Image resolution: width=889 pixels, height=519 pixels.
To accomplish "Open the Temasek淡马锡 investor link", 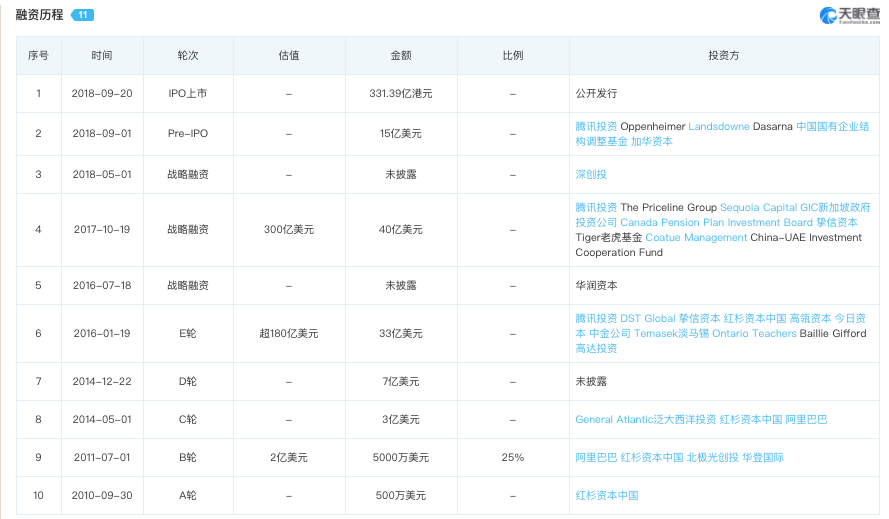I will (671, 333).
